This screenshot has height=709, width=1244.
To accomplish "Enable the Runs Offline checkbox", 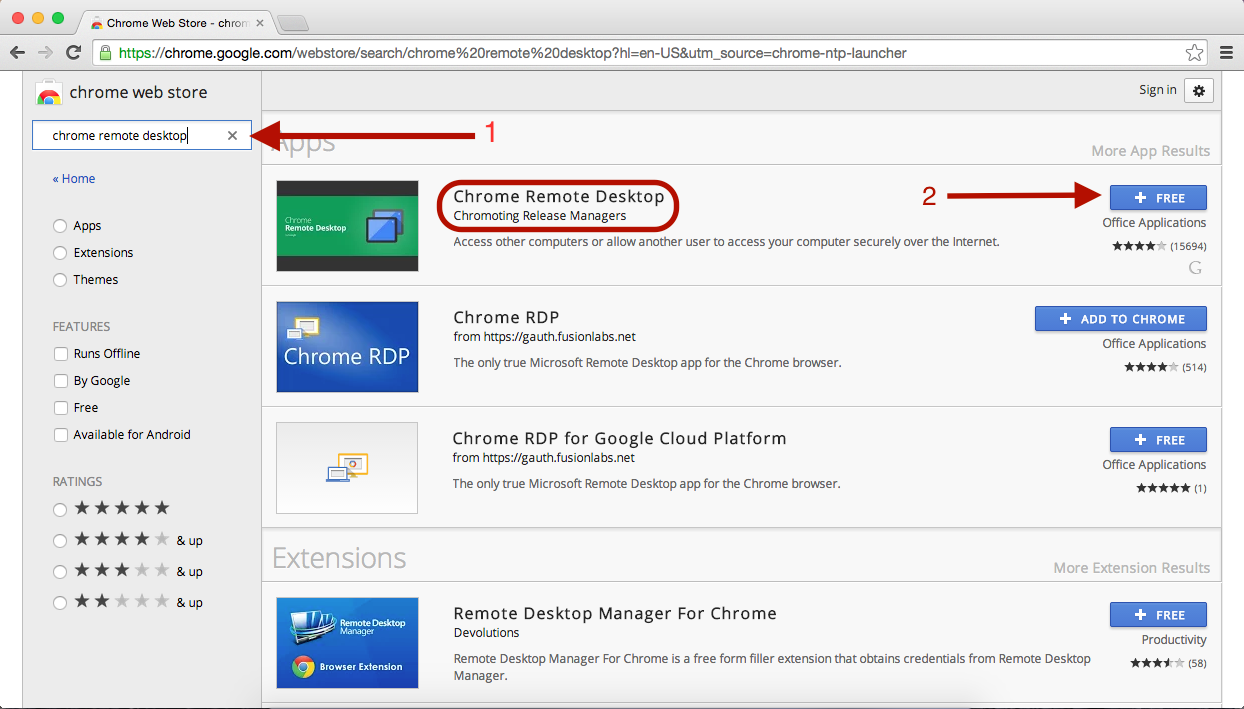I will point(61,354).
